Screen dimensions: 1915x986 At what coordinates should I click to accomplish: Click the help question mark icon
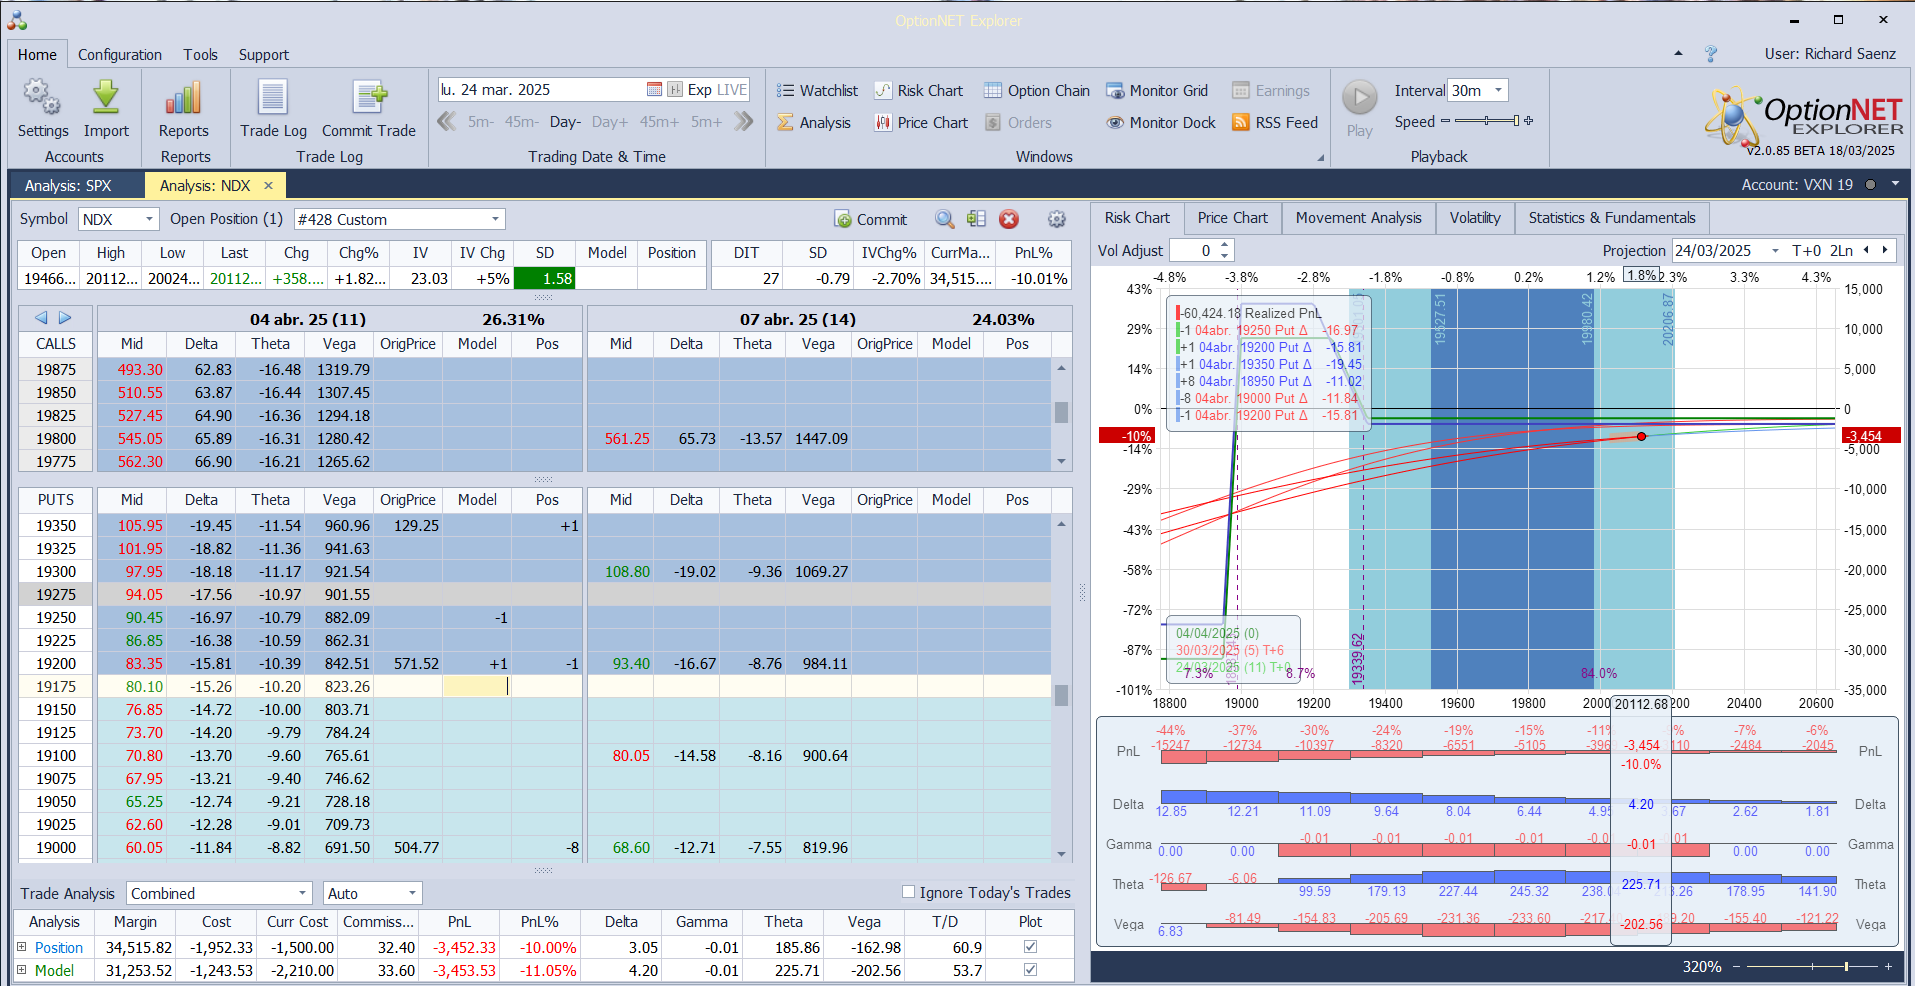point(1711,54)
